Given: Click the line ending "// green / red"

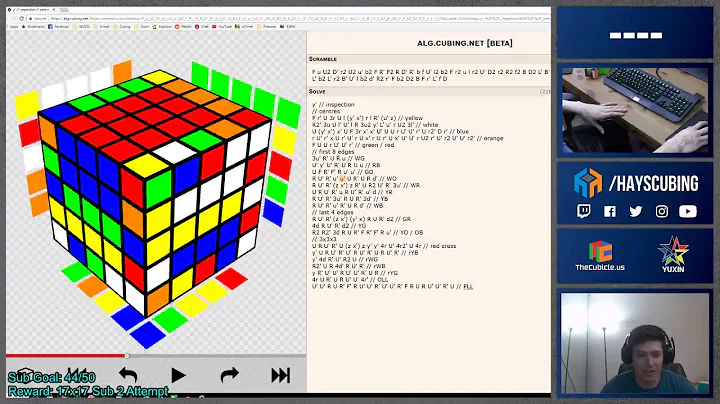Looking at the screenshot, I should click(x=353, y=145).
